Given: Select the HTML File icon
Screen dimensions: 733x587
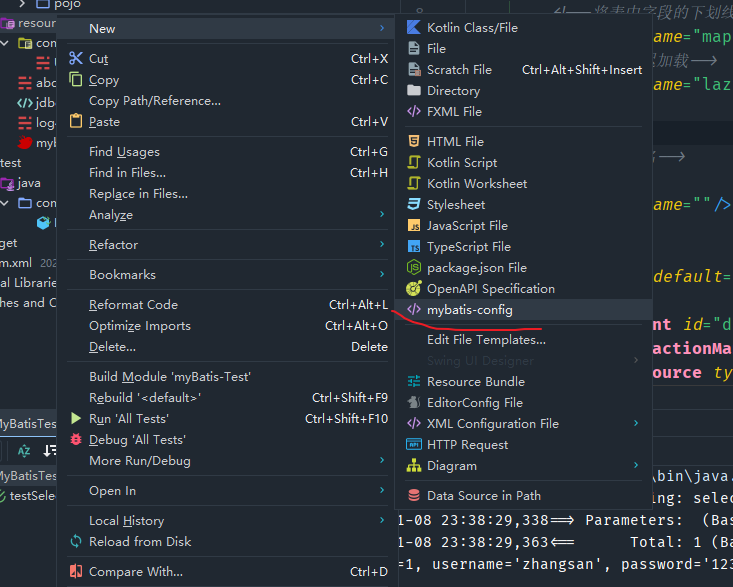Looking at the screenshot, I should (414, 141).
